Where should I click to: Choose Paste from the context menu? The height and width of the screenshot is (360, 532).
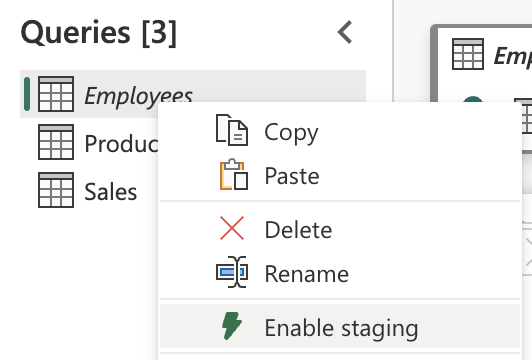(x=340, y=175)
